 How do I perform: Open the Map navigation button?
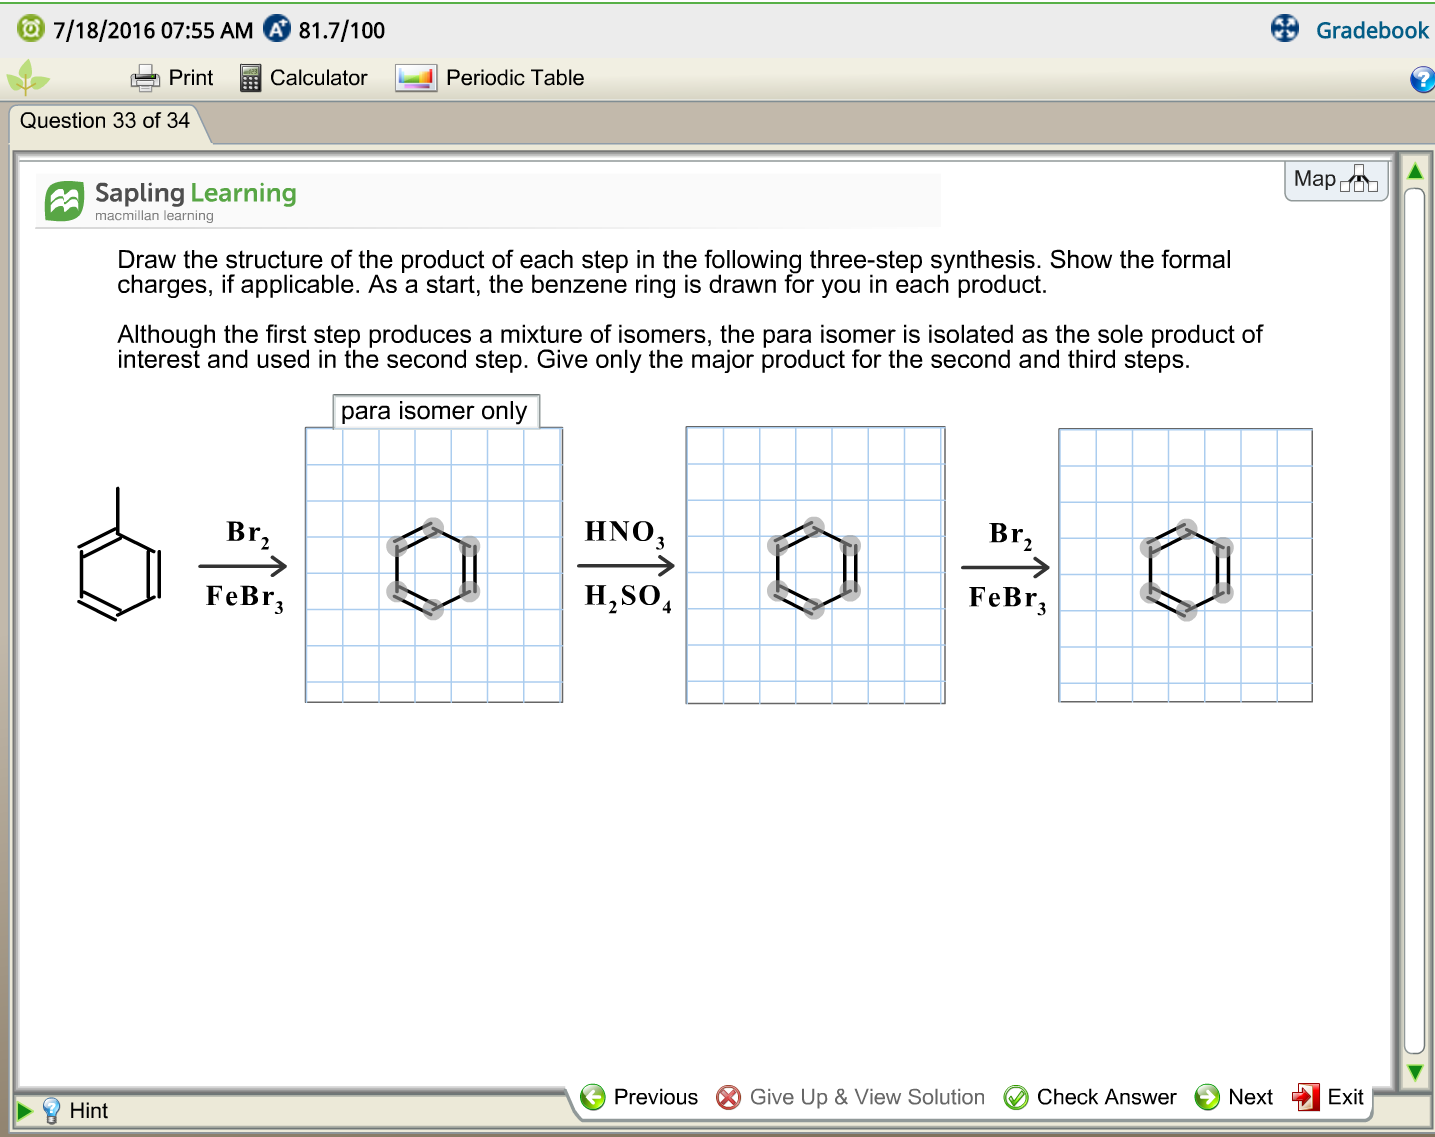point(1336,180)
